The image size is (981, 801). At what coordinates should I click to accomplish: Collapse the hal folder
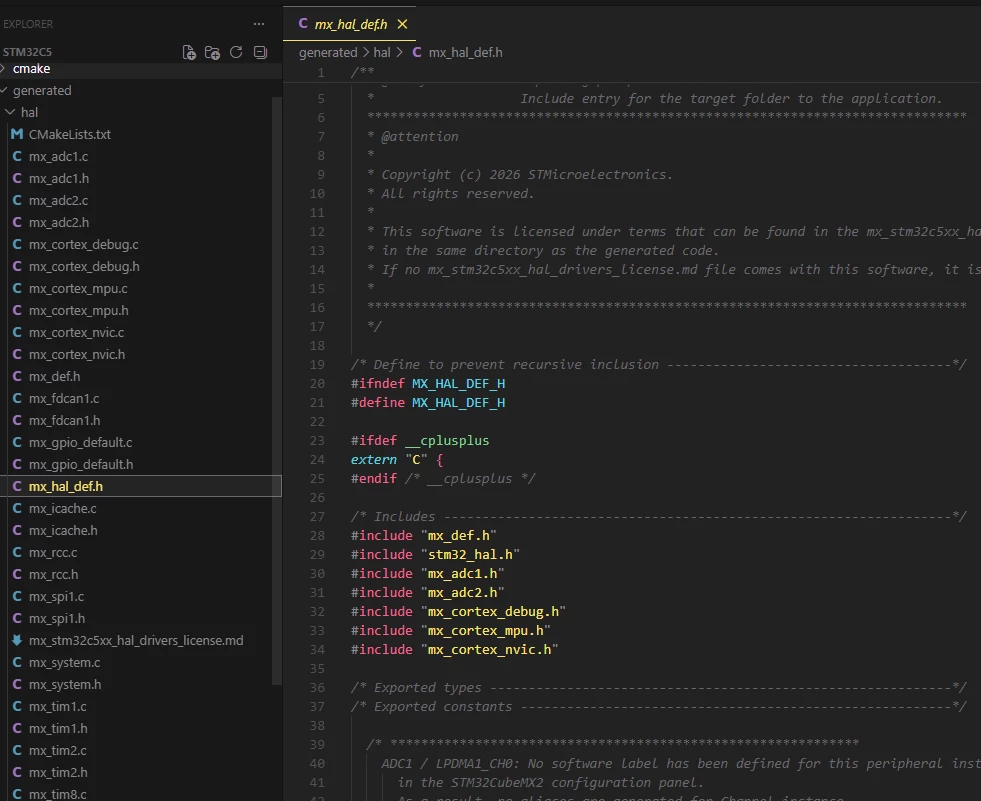tap(141, 113)
